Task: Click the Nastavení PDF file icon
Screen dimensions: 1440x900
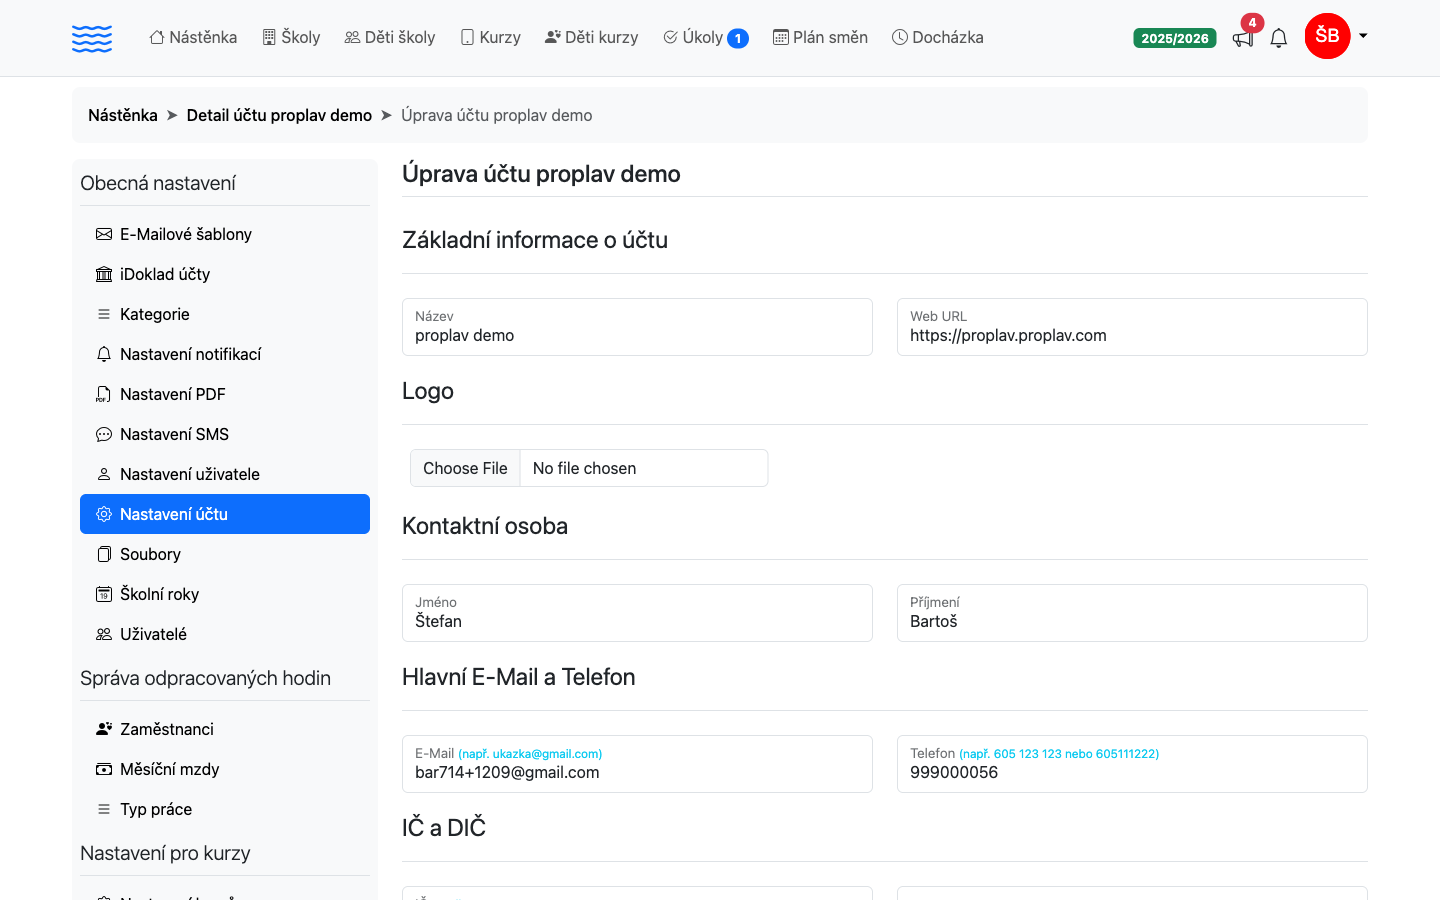Action: [x=104, y=394]
